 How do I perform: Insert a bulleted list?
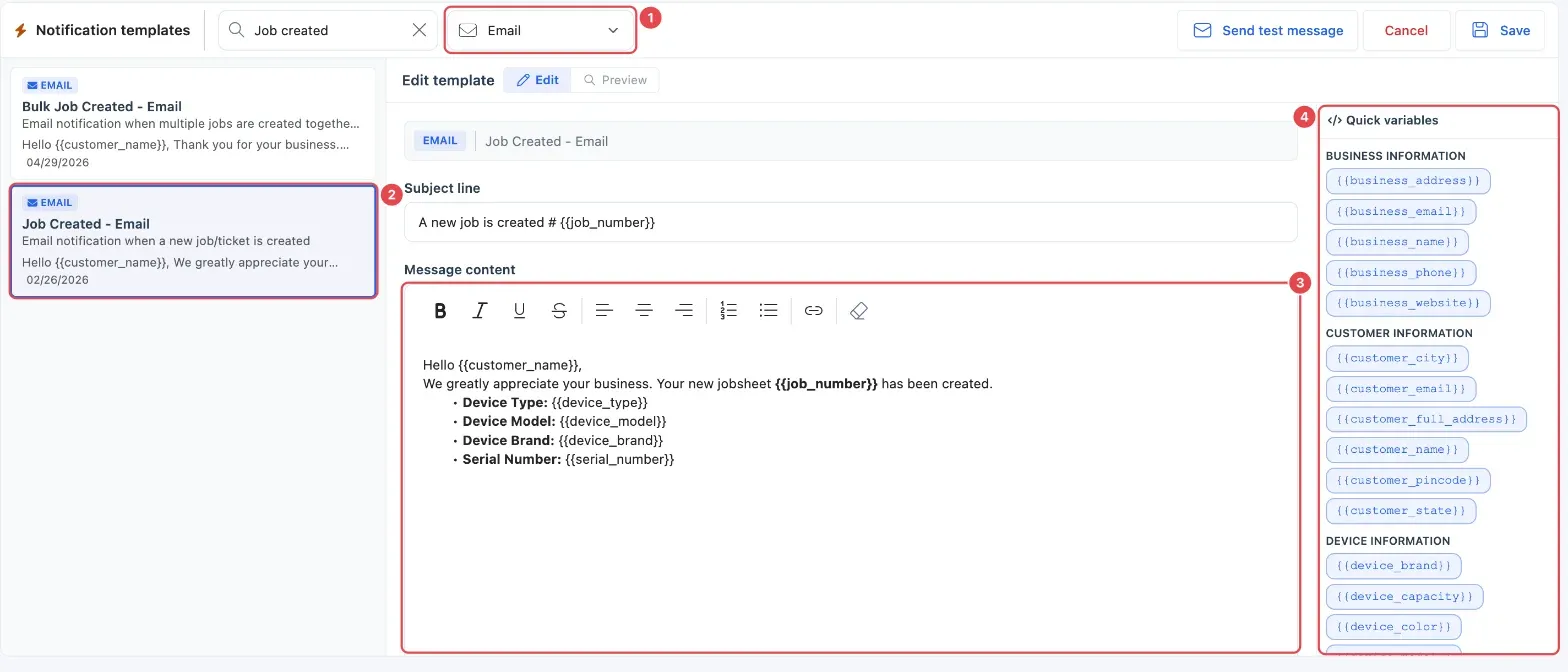pyautogui.click(x=769, y=311)
